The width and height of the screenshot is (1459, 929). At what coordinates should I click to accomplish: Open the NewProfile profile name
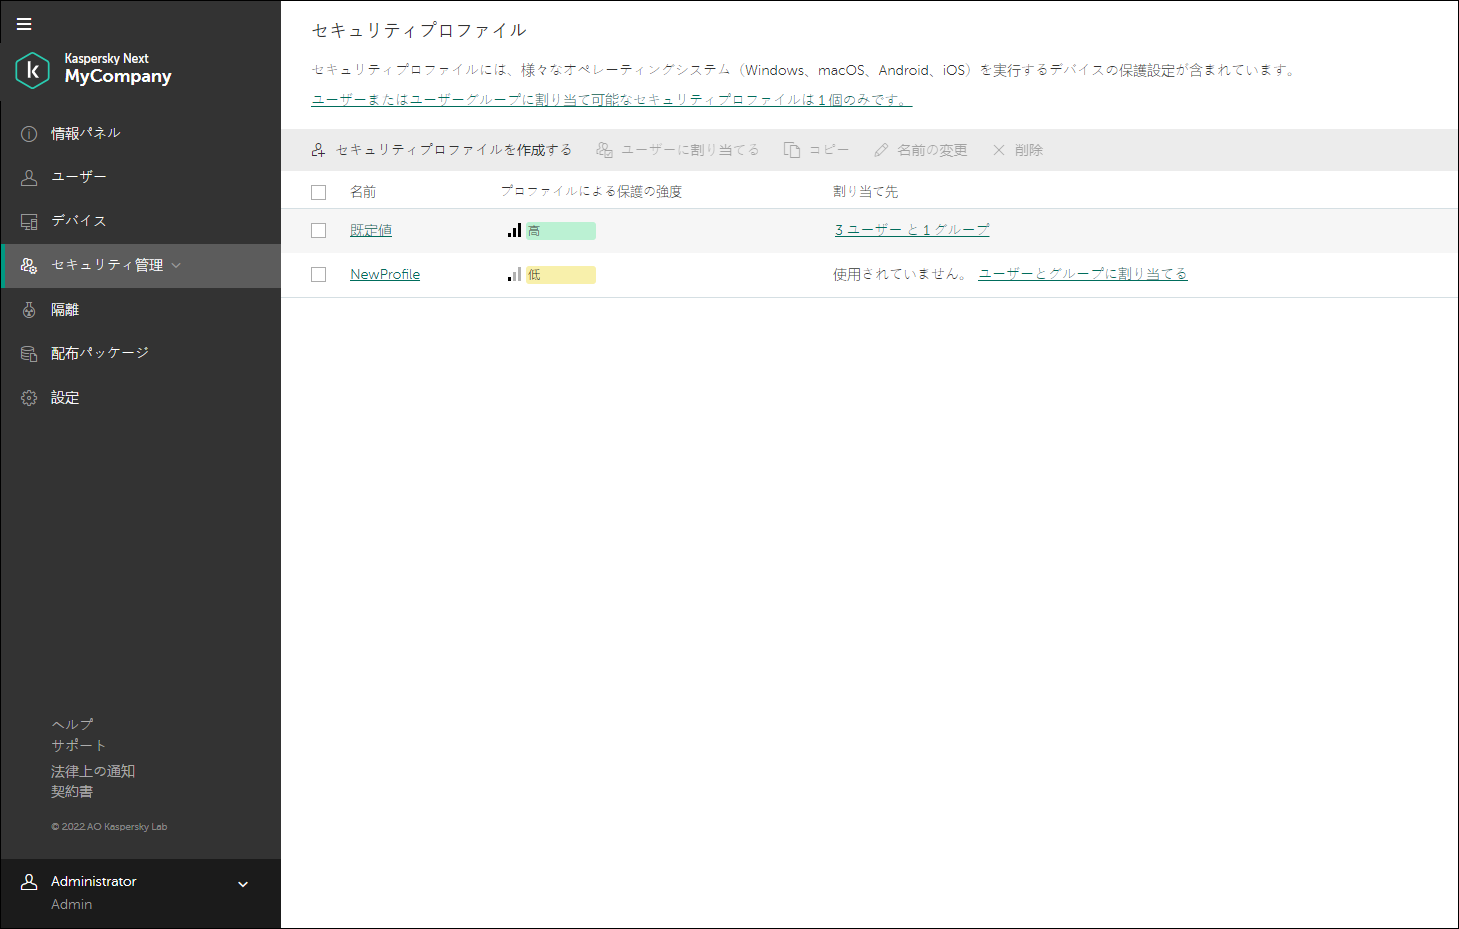[385, 273]
